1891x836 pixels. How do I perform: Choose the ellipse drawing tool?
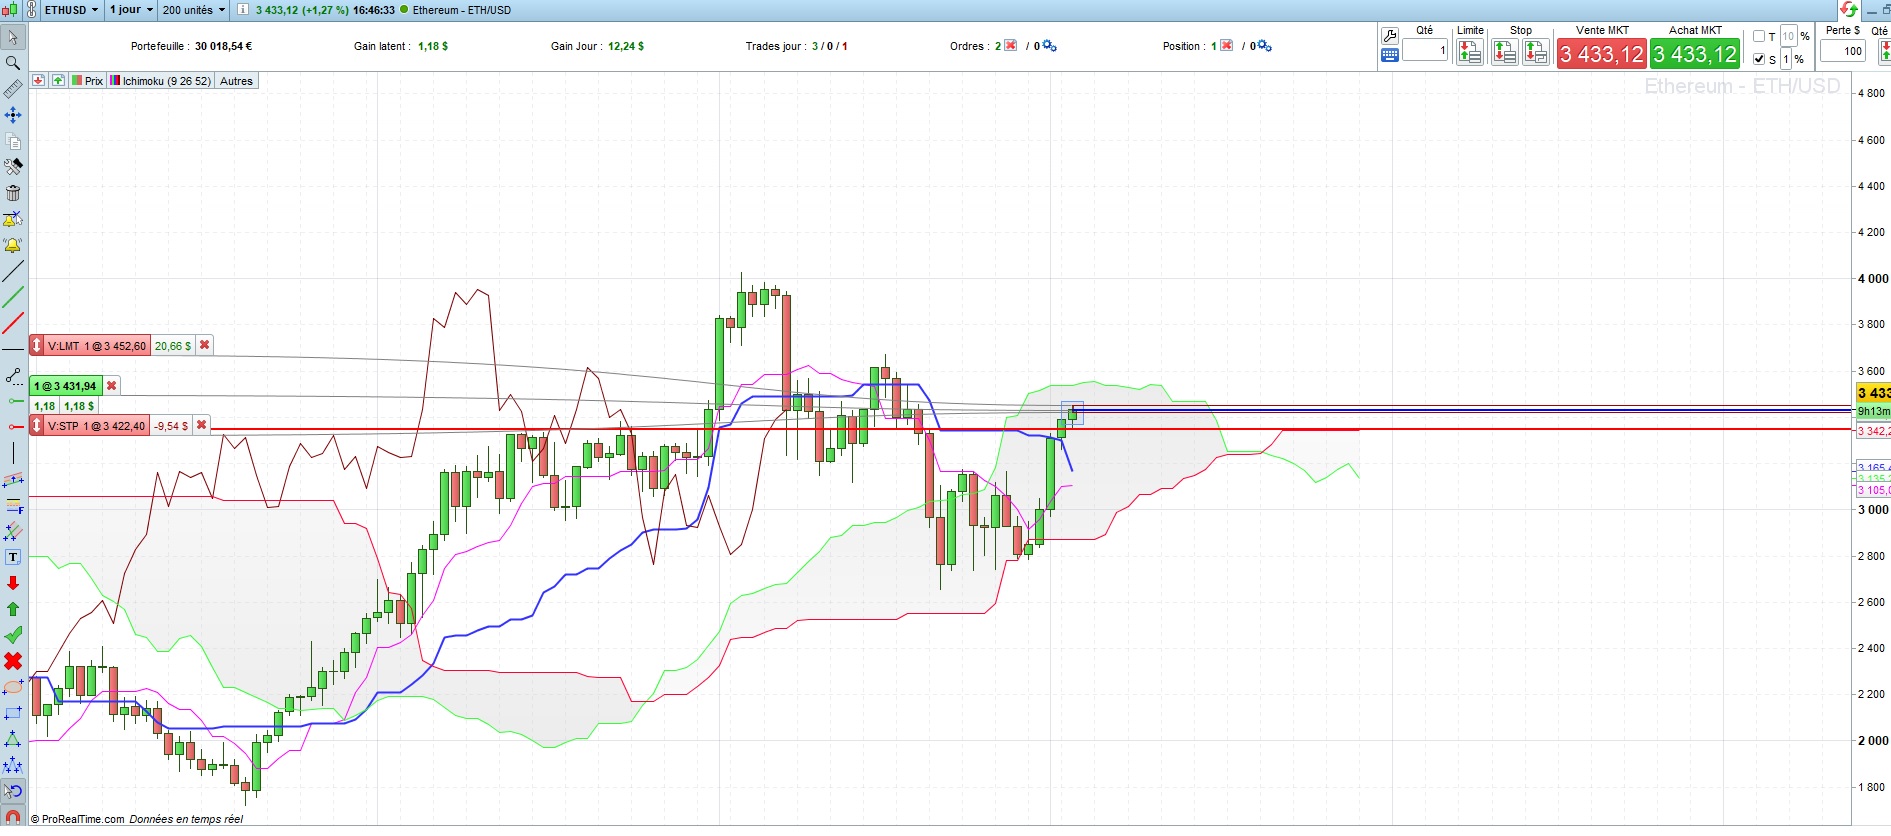tap(13, 687)
